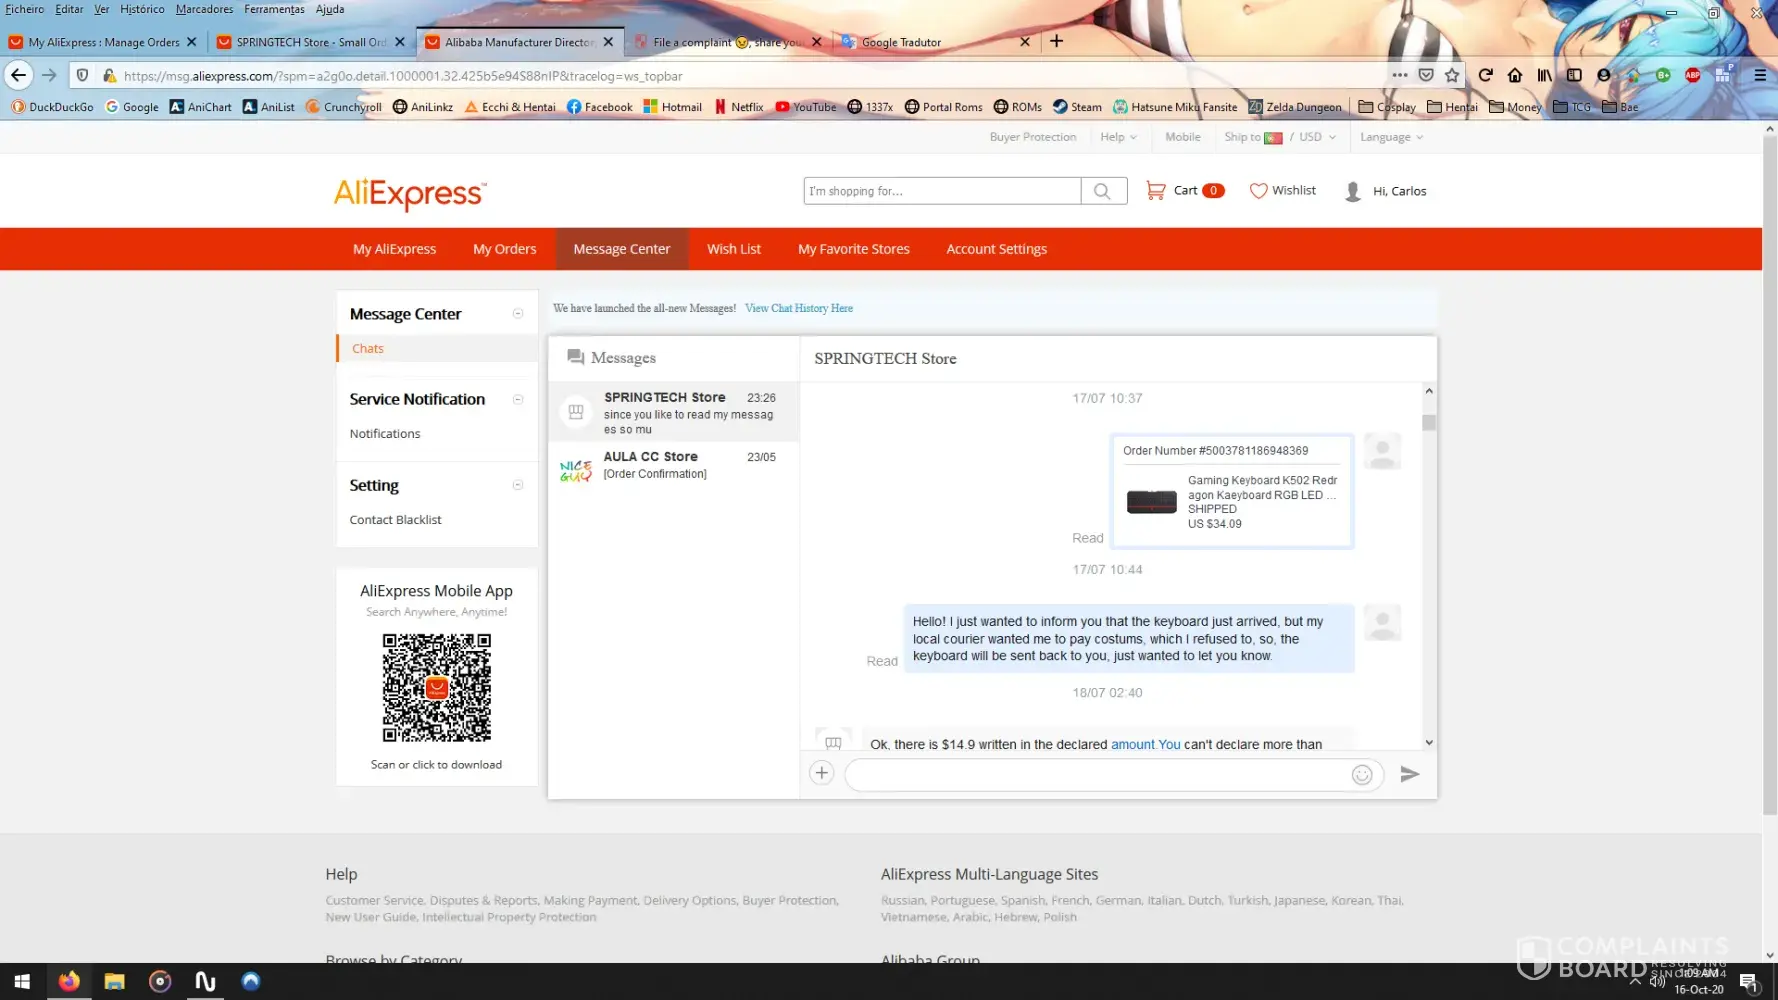The image size is (1778, 1000).
Task: Collapse the Setting section
Action: 518,485
